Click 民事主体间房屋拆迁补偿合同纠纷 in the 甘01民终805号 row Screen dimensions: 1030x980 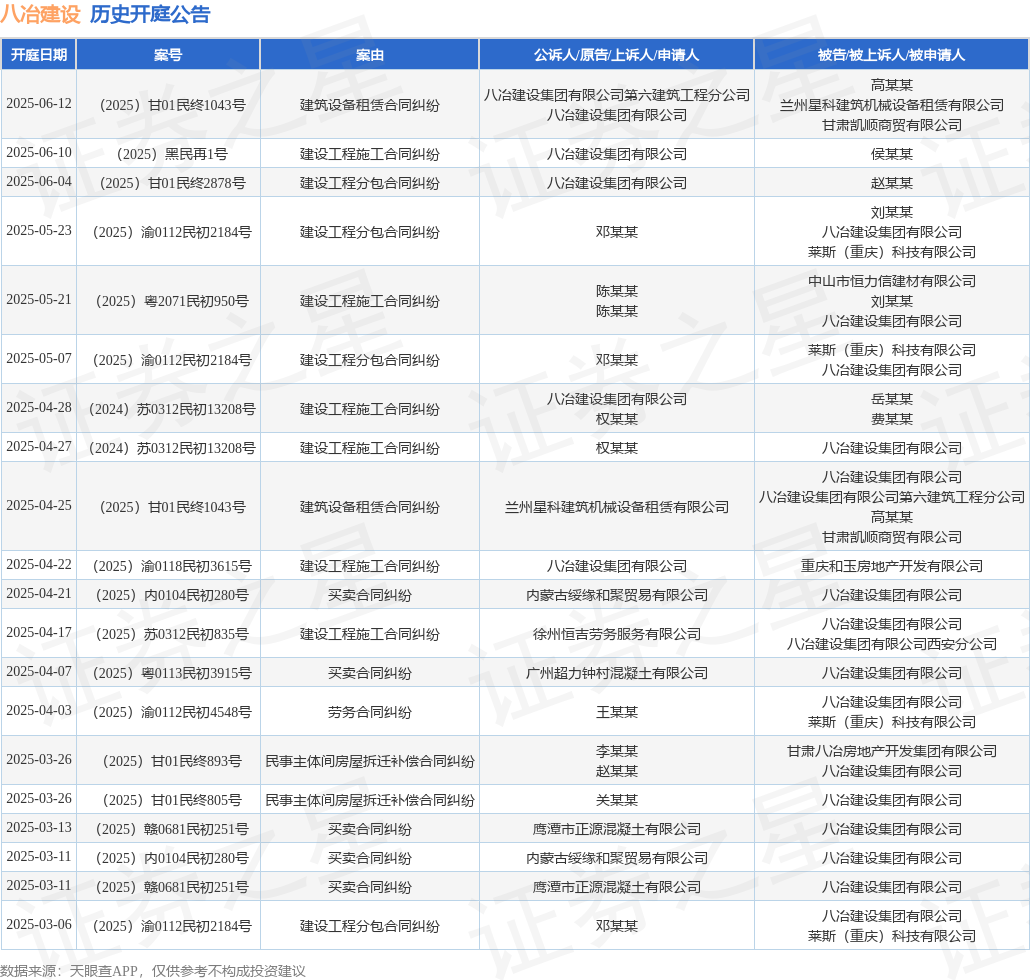tap(370, 800)
